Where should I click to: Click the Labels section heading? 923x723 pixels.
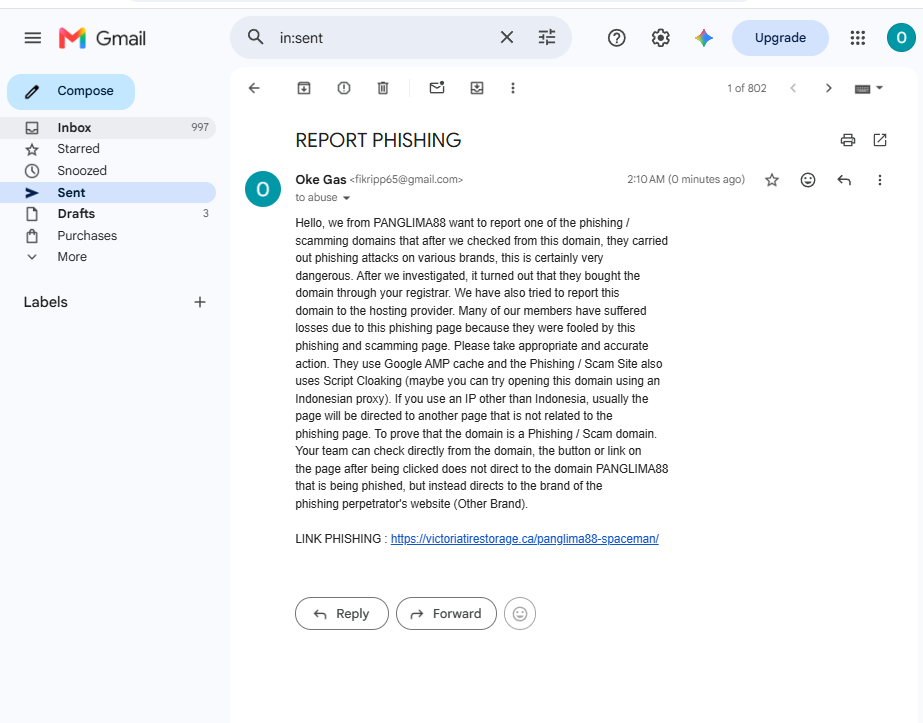click(x=45, y=302)
